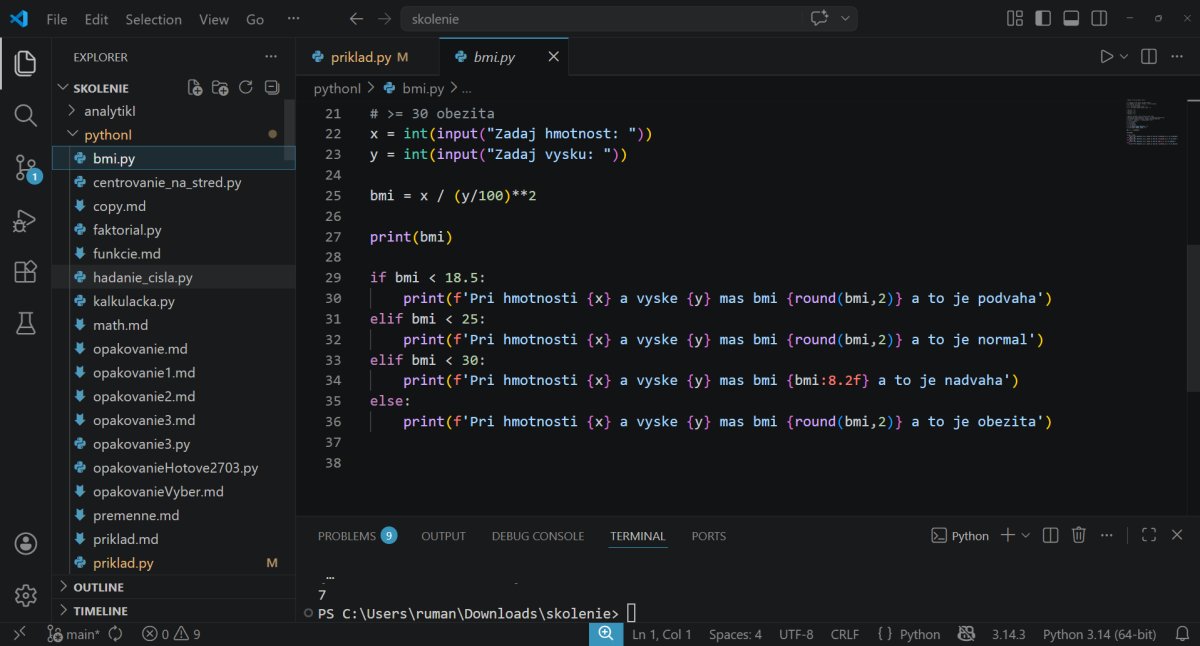The width and height of the screenshot is (1200, 646).
Task: Maximize the terminal panel size
Action: [x=1149, y=536]
